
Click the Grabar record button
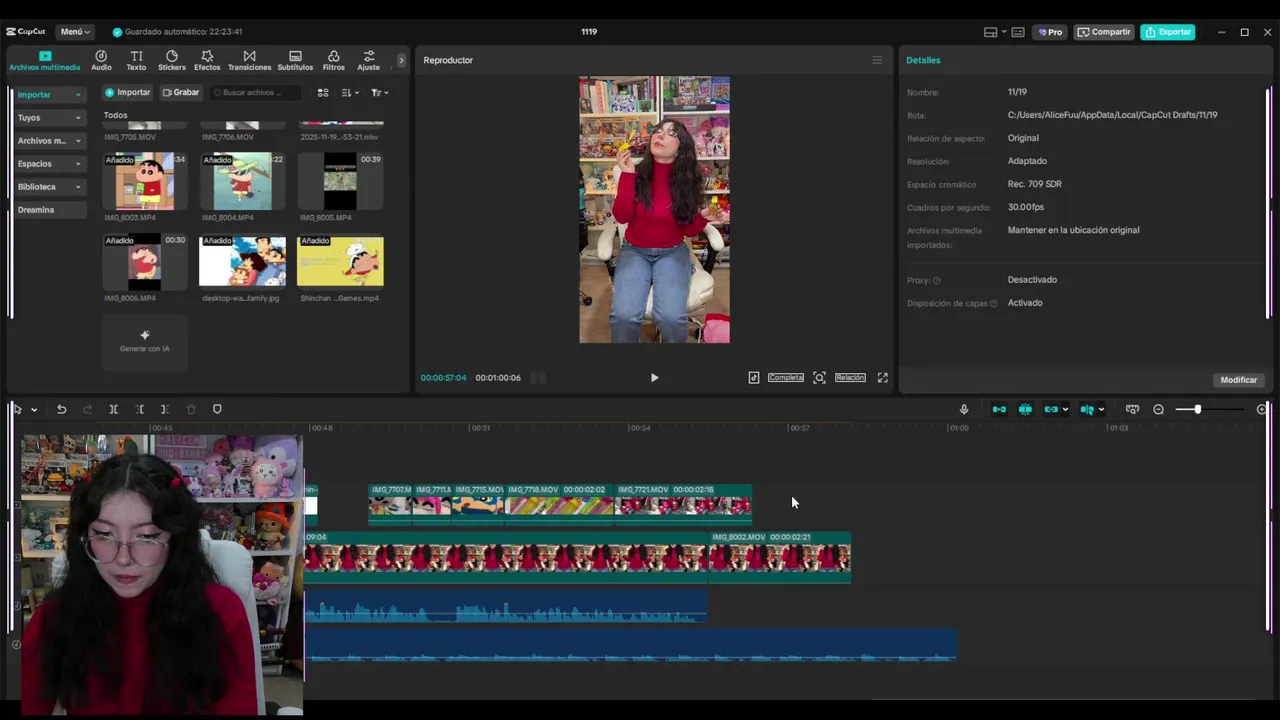[181, 93]
